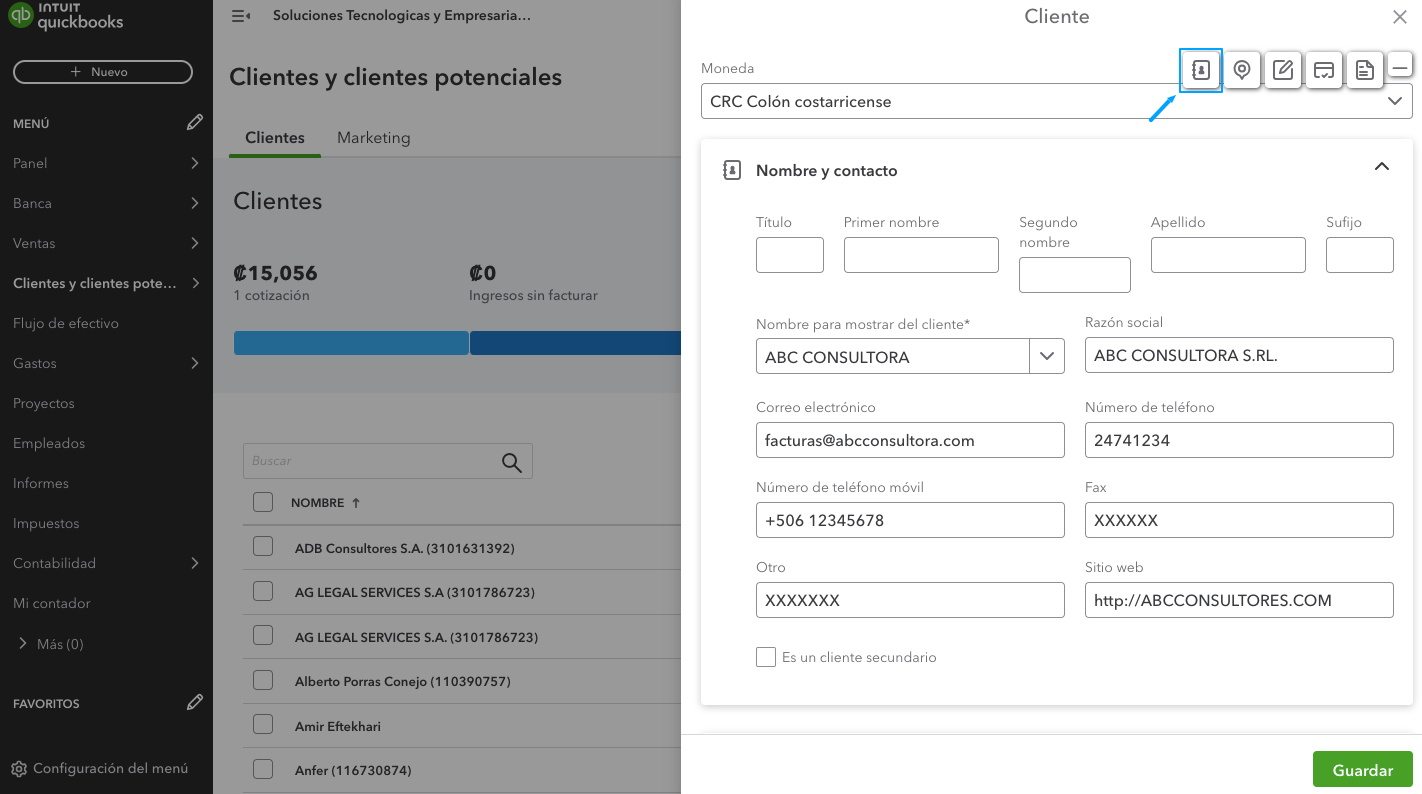Open additional info document icon
The image size is (1422, 794).
(x=1364, y=70)
